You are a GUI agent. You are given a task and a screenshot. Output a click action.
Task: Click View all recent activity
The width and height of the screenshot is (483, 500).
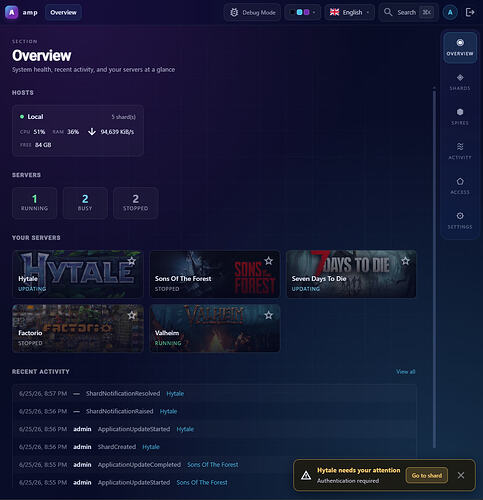(406, 372)
